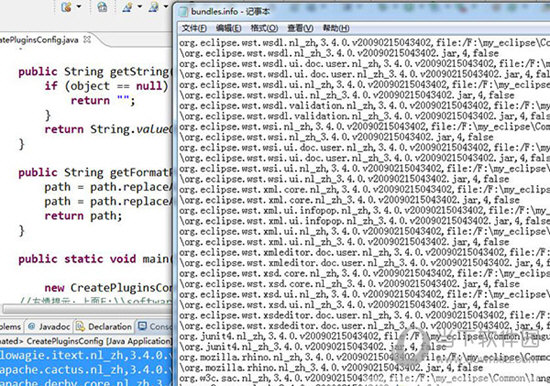
Task: Click Notepad line 'org.eclipse.wst.wsdl.validation.nl_zh,3.4.0...'
Action: click(x=364, y=106)
